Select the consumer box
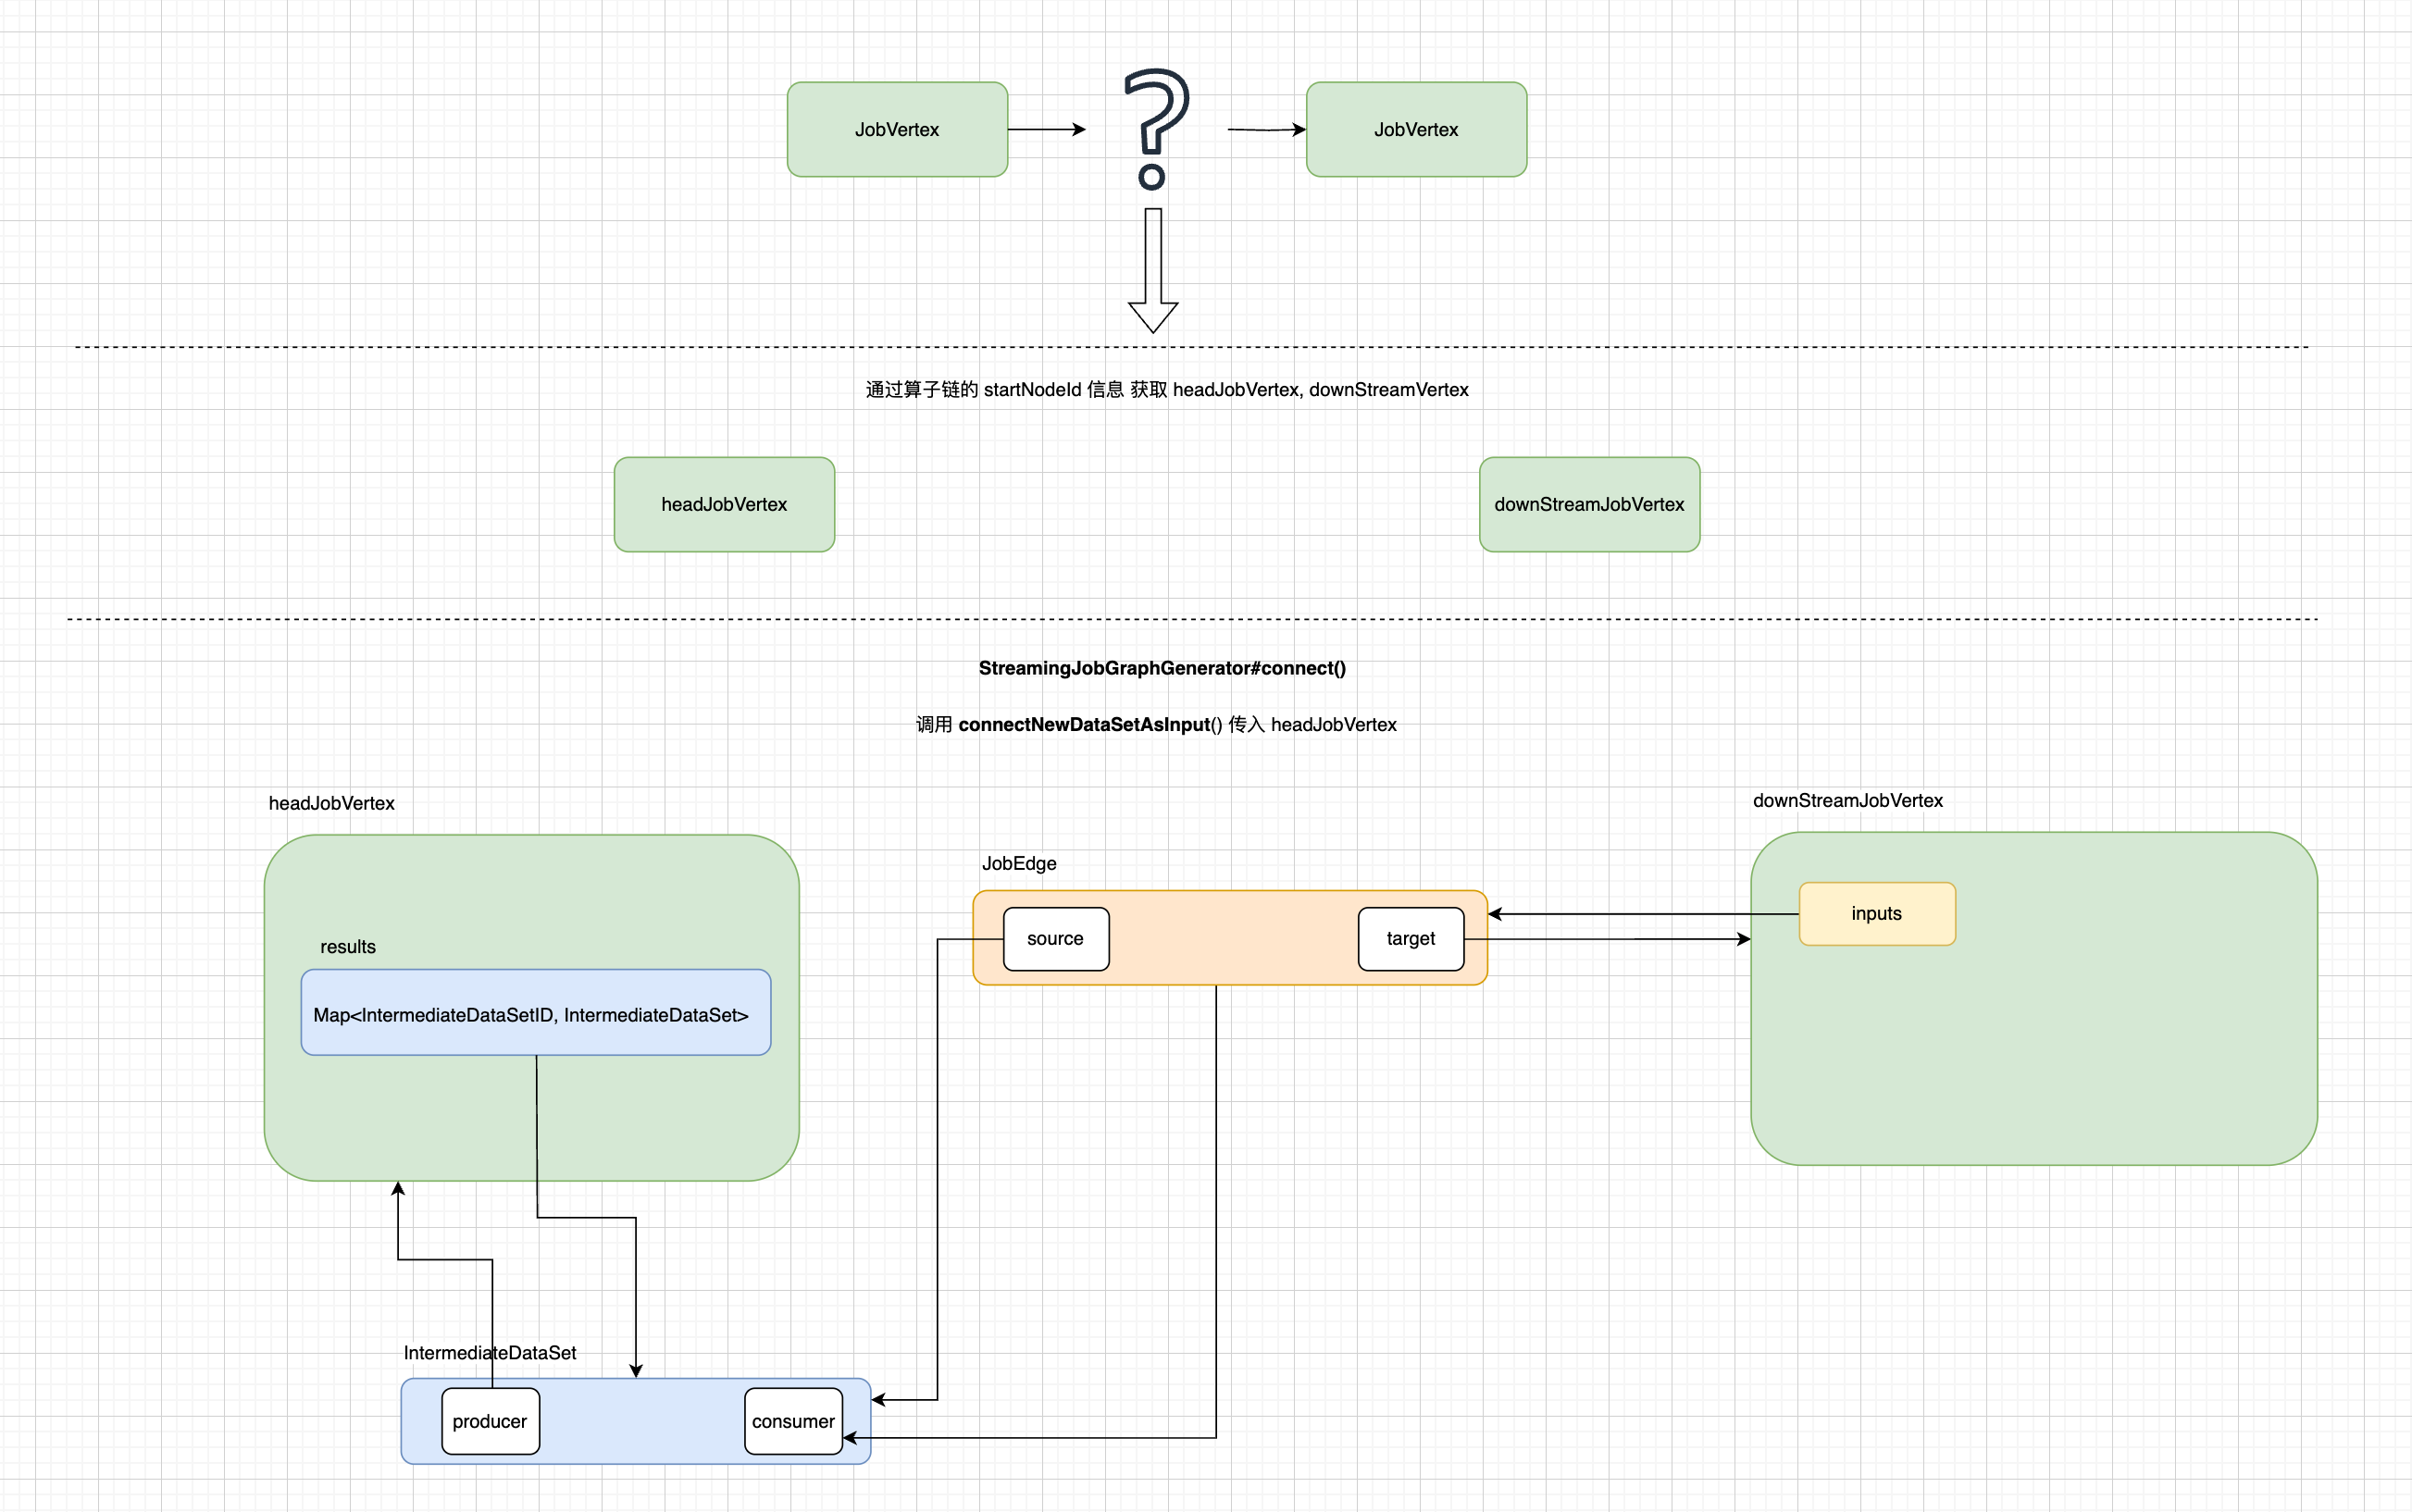The height and width of the screenshot is (1512, 2412). pos(793,1422)
